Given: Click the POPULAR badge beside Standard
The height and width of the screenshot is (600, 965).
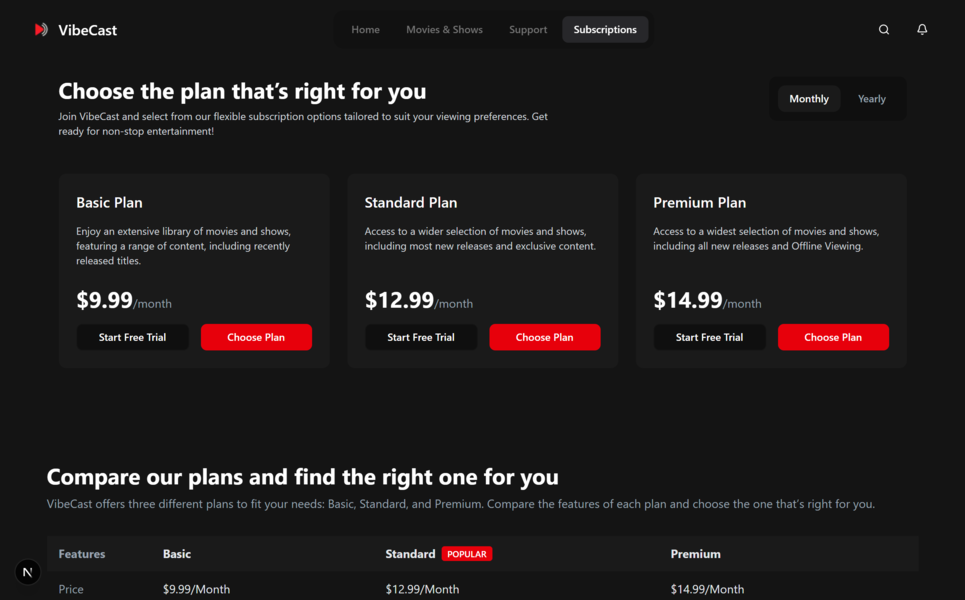Looking at the screenshot, I should [467, 554].
